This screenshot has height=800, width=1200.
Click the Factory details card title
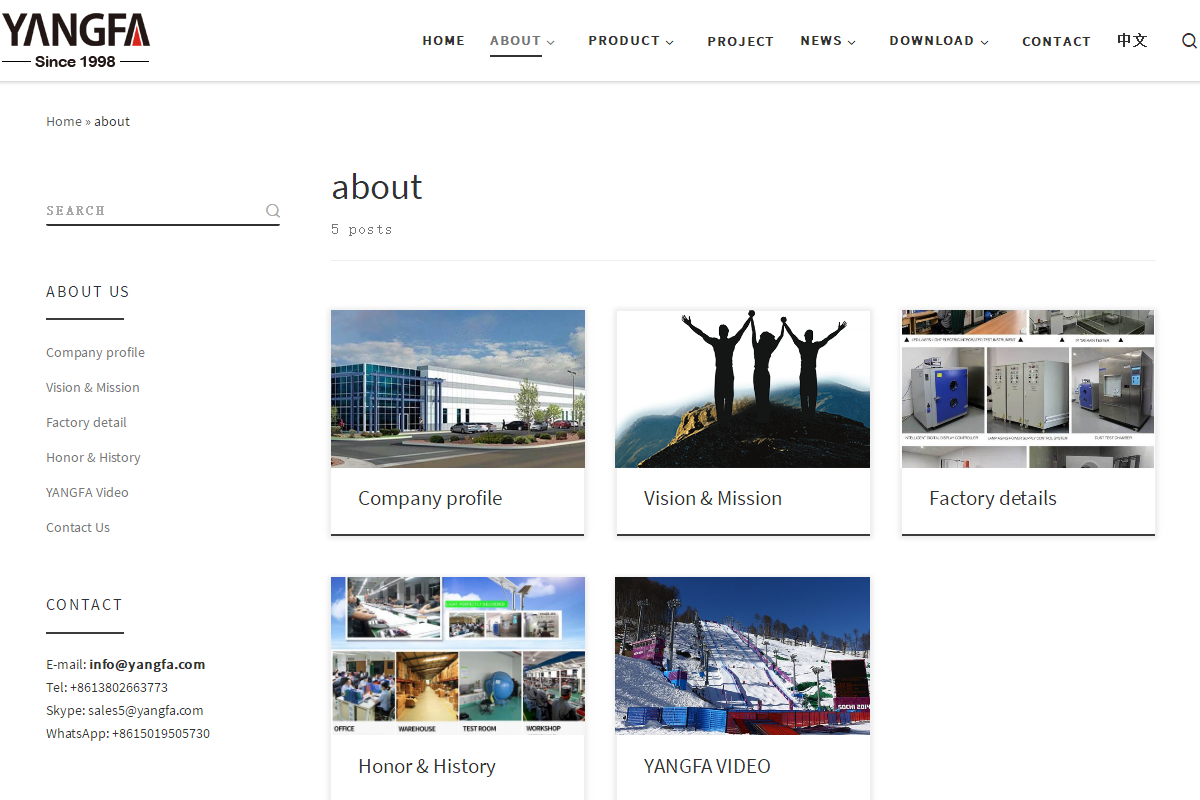pyautogui.click(x=993, y=498)
